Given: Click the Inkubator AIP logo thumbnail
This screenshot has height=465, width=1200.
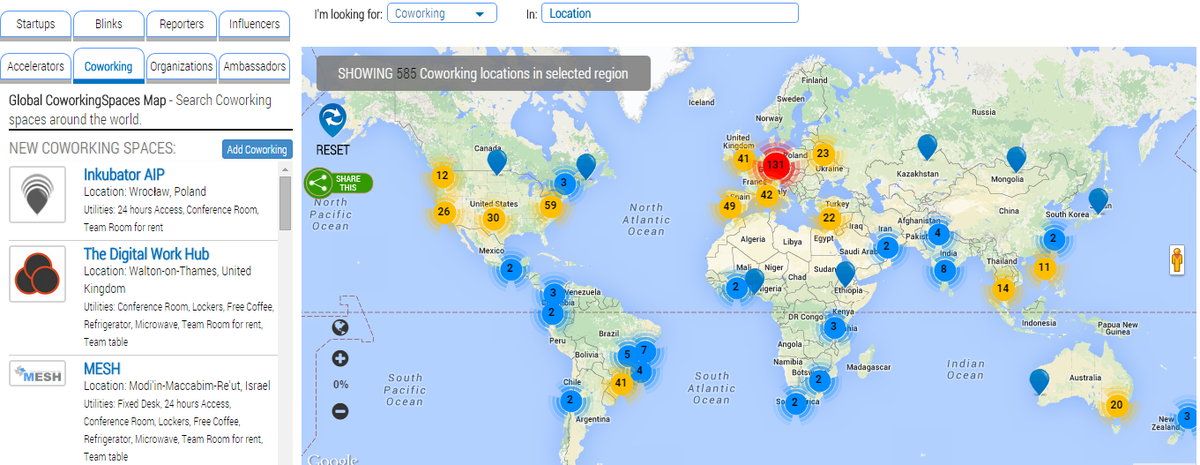Looking at the screenshot, I should click(38, 195).
